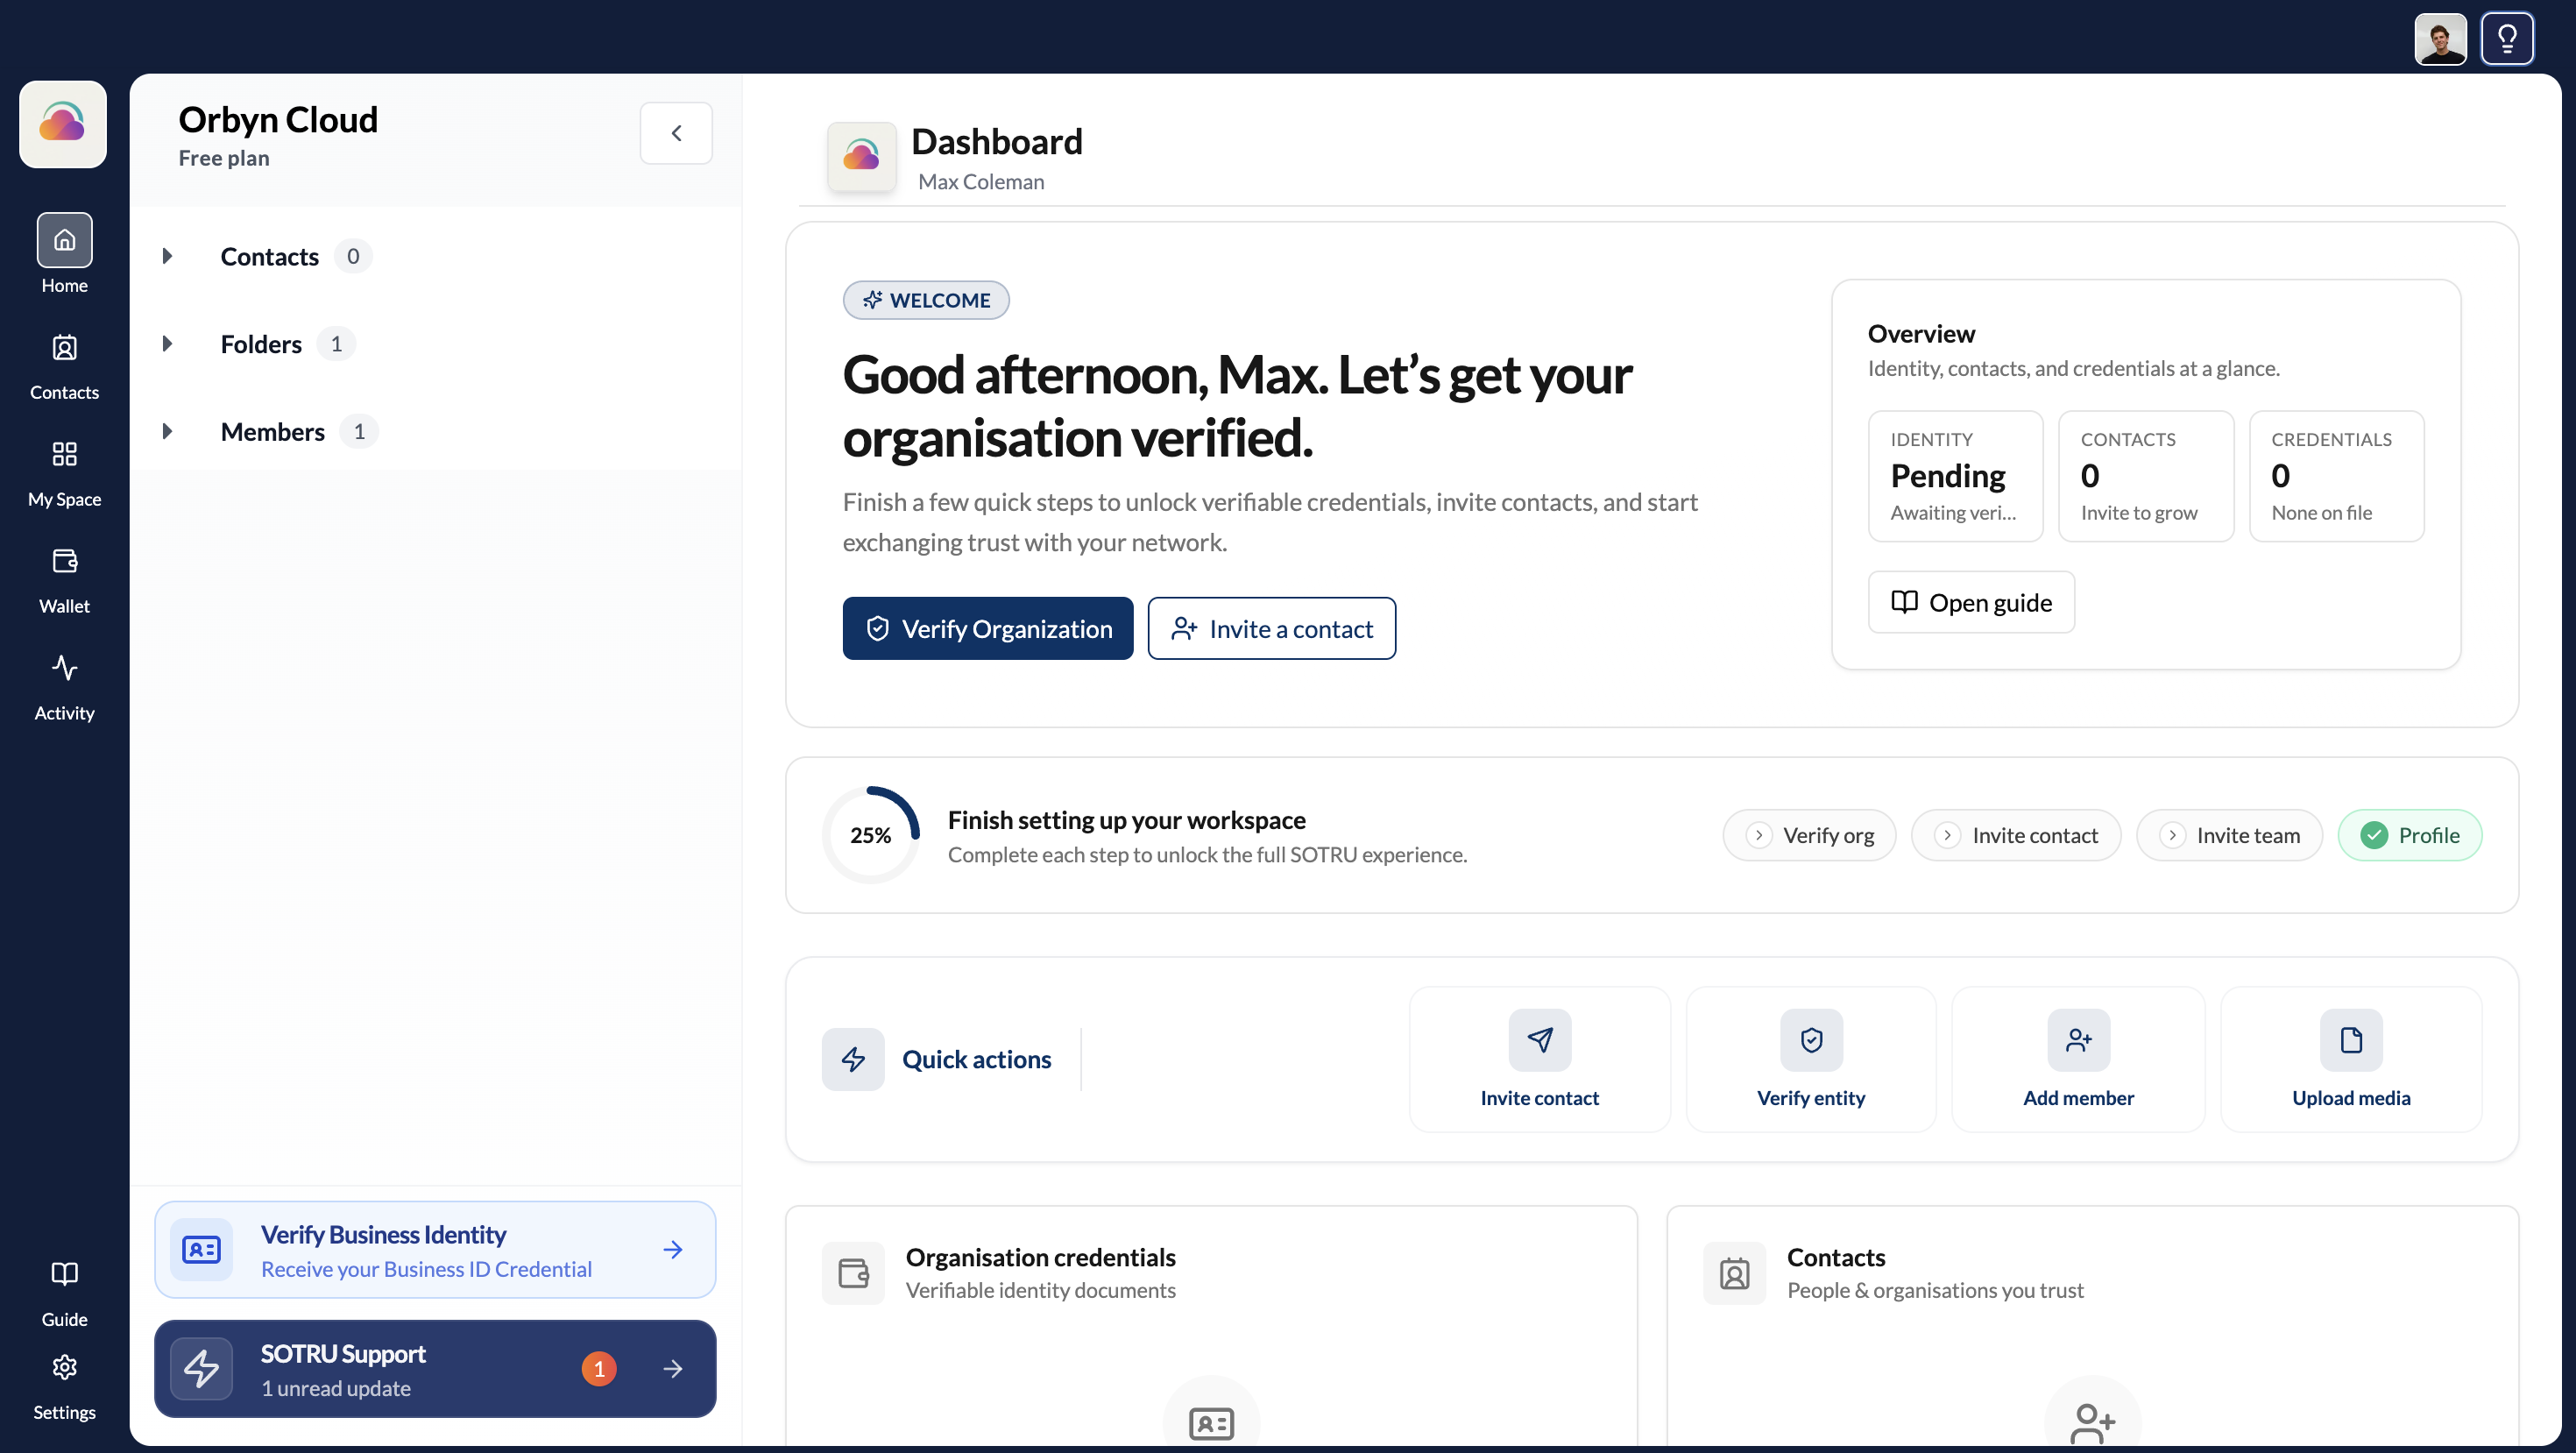Click 'People & organisations you trust' text
Screen dimensions: 2576x1453
click(x=1935, y=1290)
